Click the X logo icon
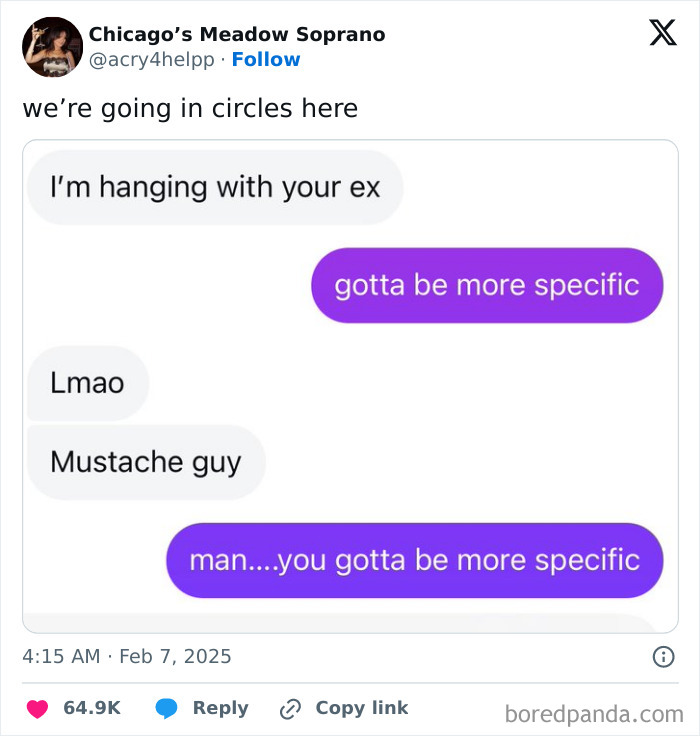 pyautogui.click(x=662, y=33)
